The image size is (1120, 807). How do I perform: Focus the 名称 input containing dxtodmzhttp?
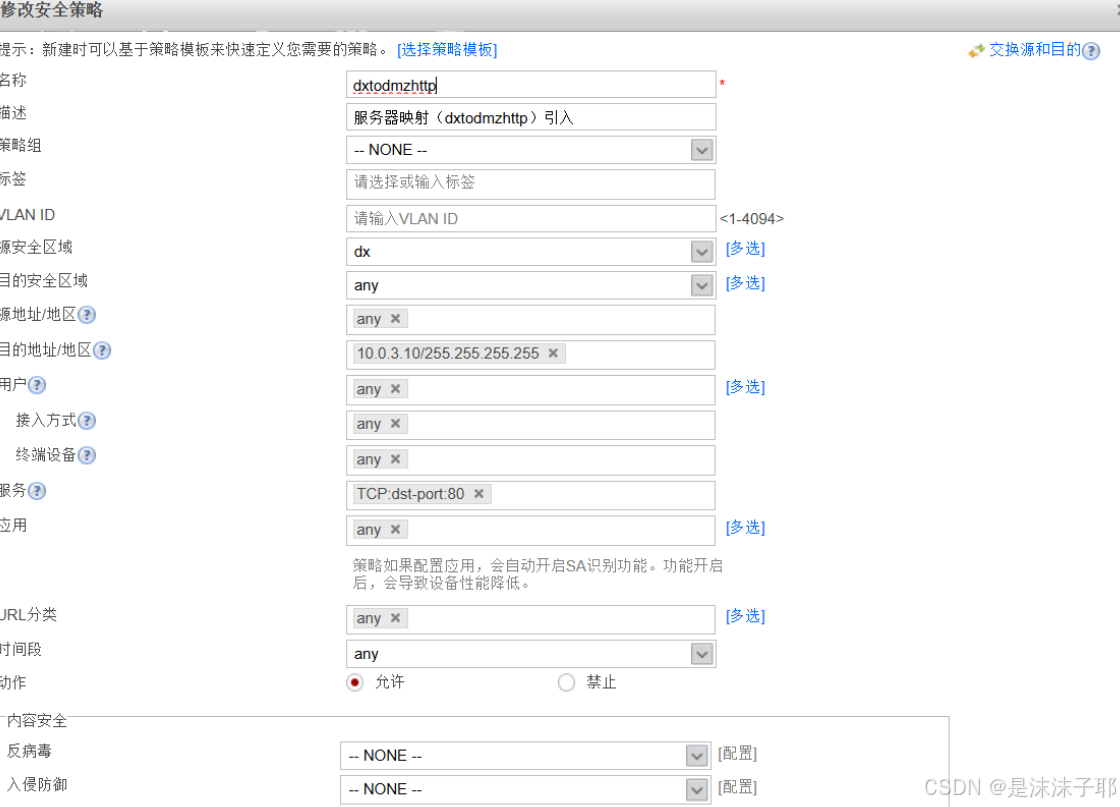pyautogui.click(x=531, y=85)
